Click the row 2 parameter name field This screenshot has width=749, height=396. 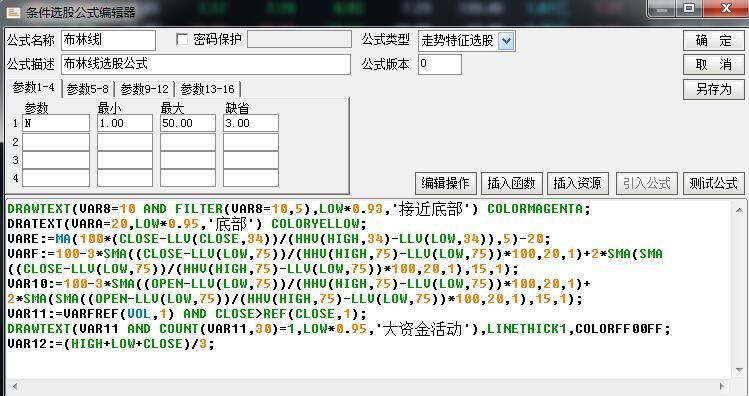pyautogui.click(x=56, y=142)
